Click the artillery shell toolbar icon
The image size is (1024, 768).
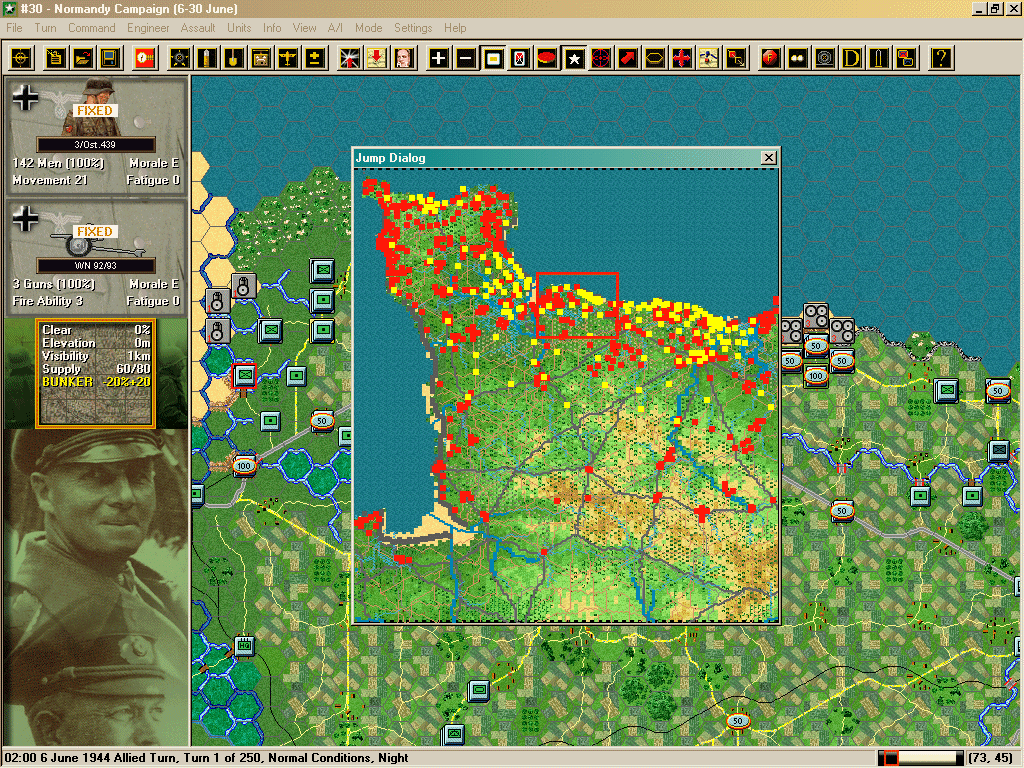click(207, 58)
